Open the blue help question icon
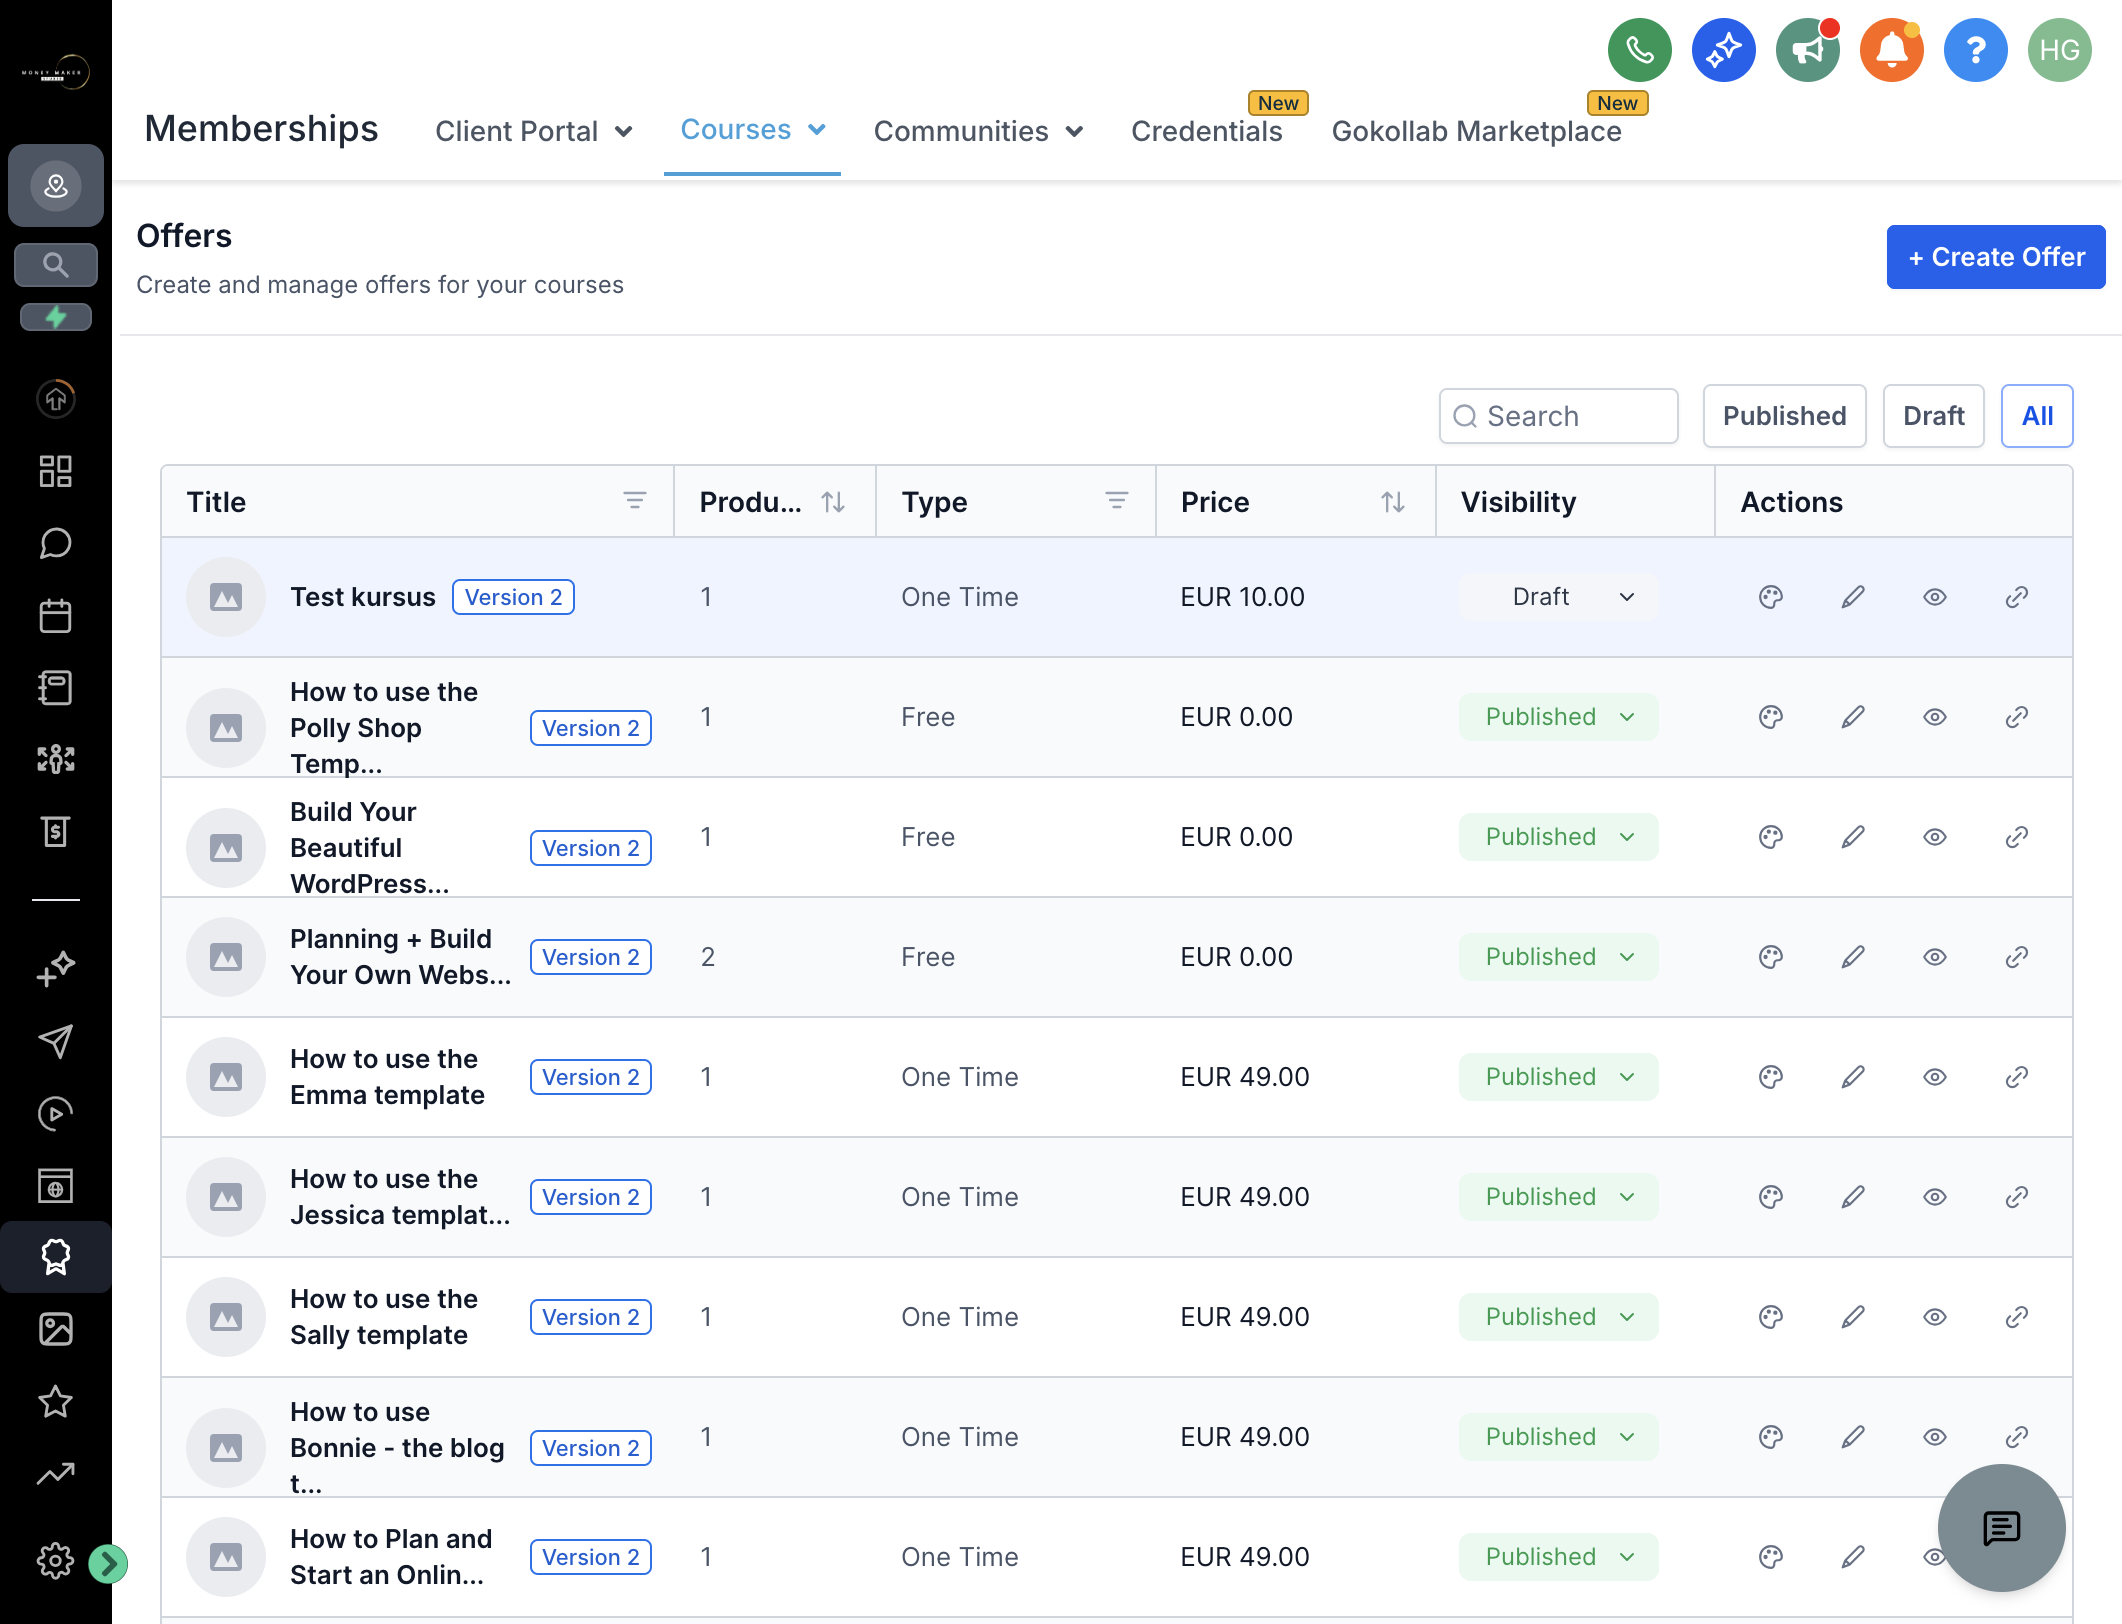 coord(1975,50)
